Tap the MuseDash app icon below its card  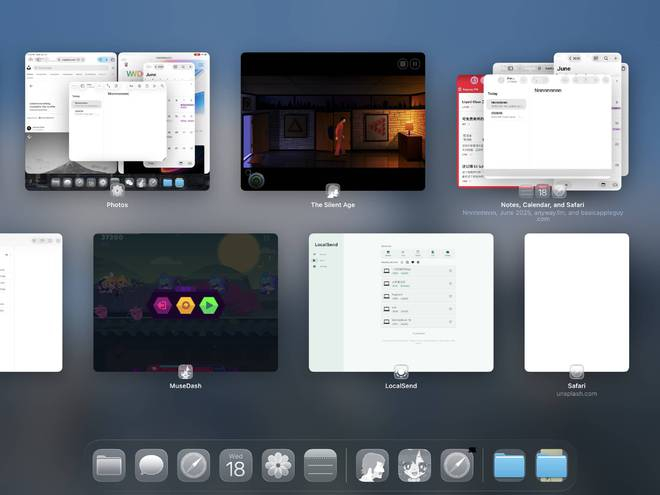coord(185,372)
